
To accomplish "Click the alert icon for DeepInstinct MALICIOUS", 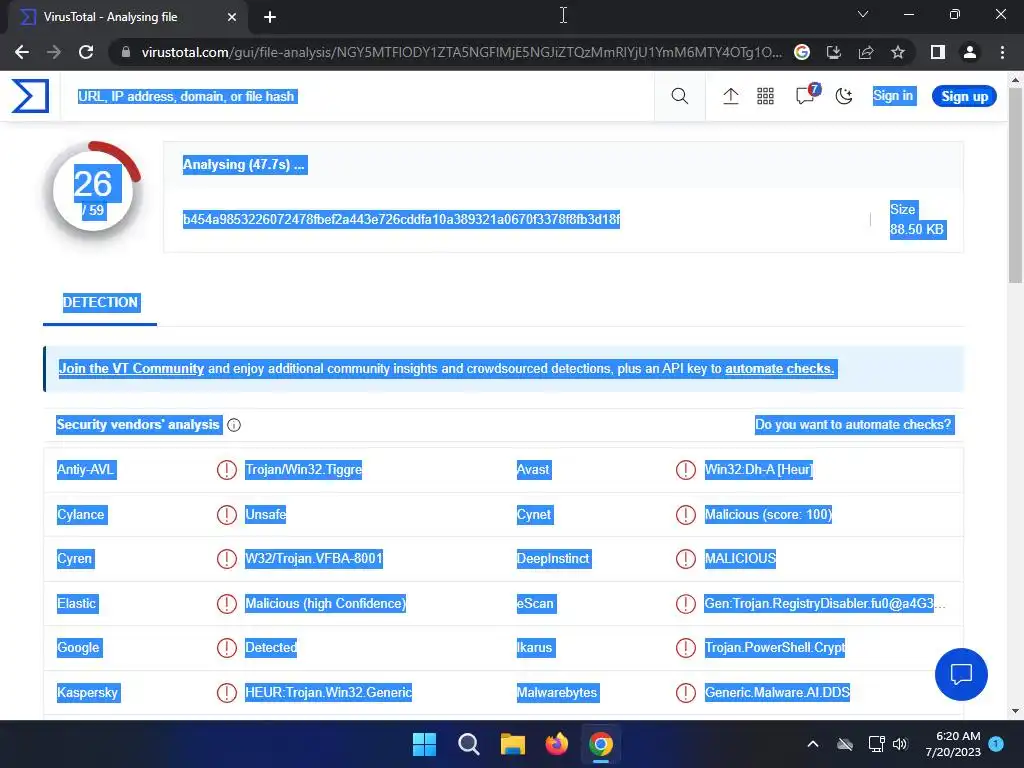I will point(685,559).
